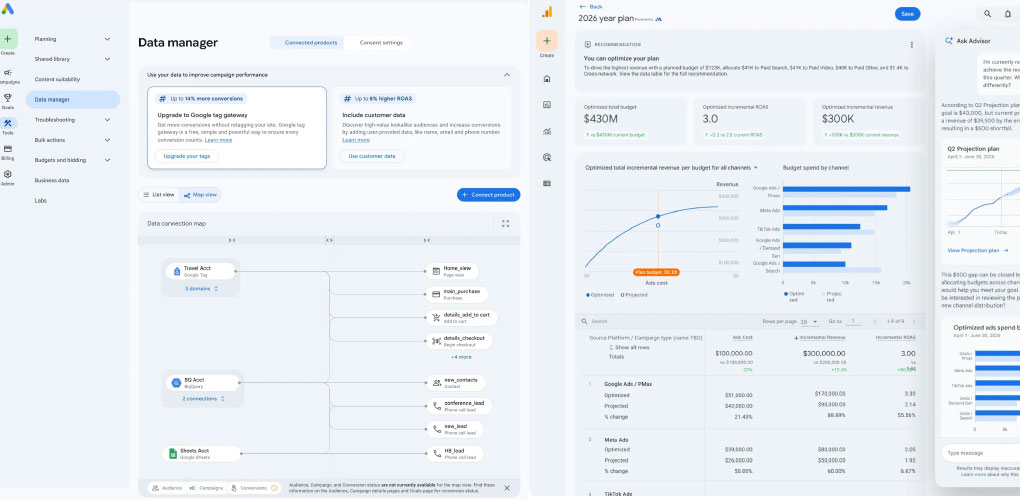Open Advertising icon in Analytics sidebar
The height and width of the screenshot is (500, 1020).
[547, 157]
